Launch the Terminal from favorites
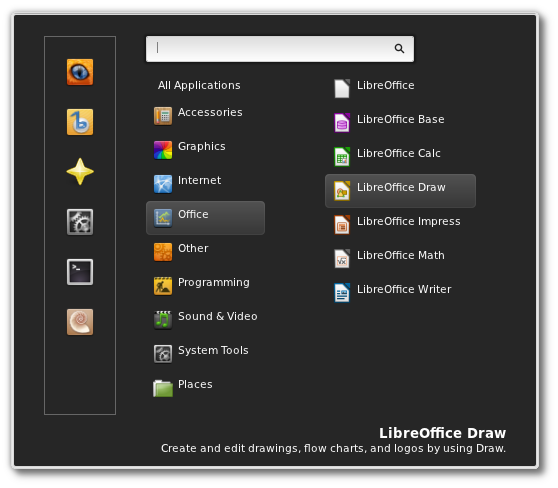Screen dimensions: 558x488 (80, 272)
